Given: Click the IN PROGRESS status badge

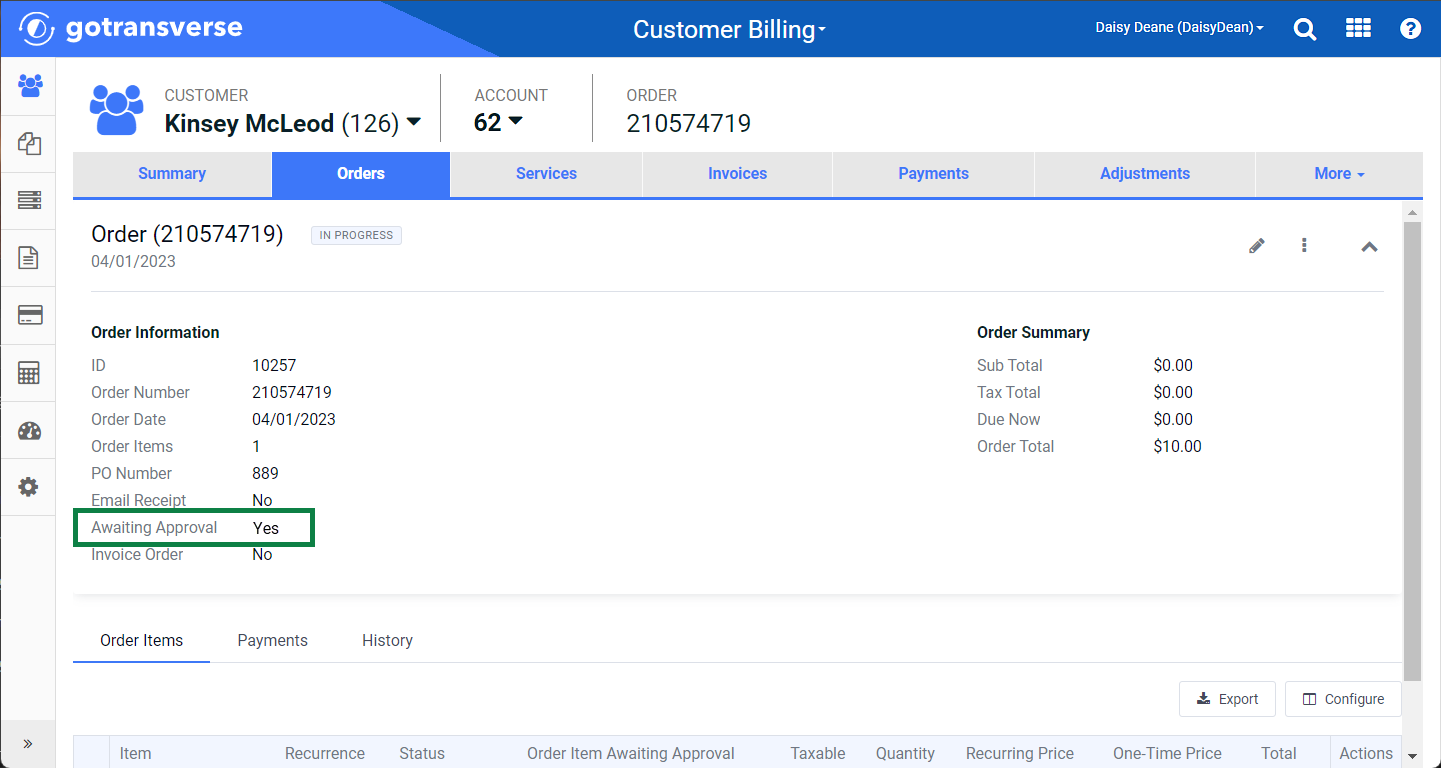Looking at the screenshot, I should pyautogui.click(x=356, y=236).
